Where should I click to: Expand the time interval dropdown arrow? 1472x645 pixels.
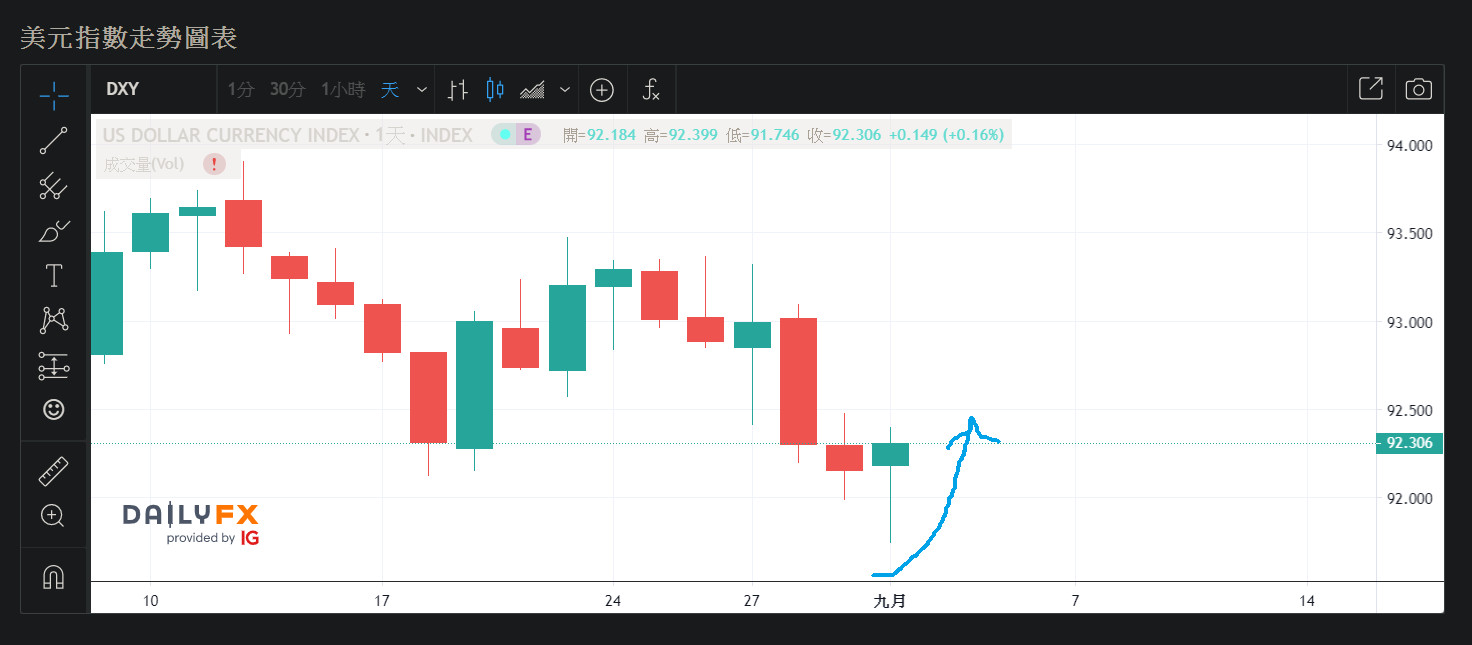pos(422,90)
